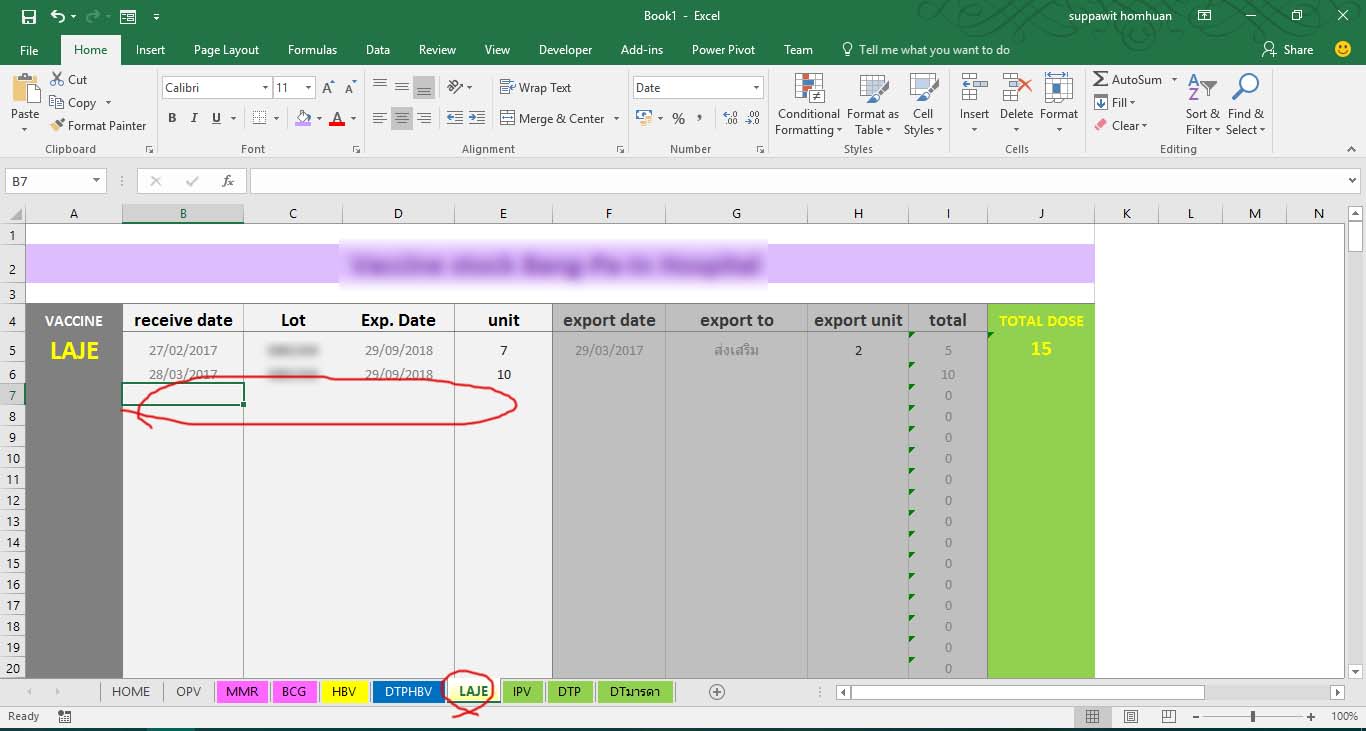1366x731 pixels.
Task: Switch to the DTPHBV sheet tab
Action: pos(408,691)
